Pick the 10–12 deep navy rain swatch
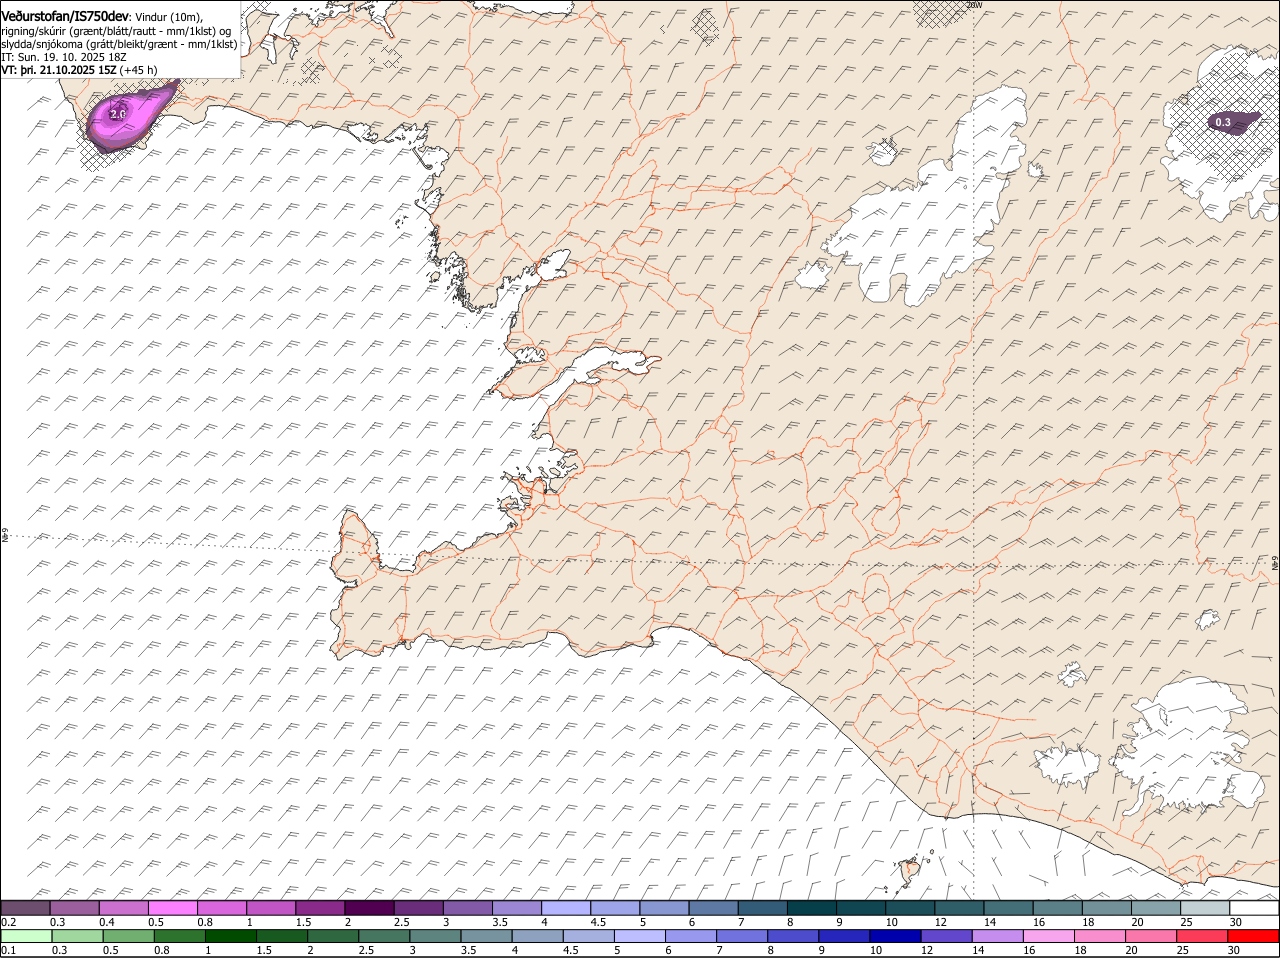This screenshot has height=958, width=1280. tap(896, 936)
